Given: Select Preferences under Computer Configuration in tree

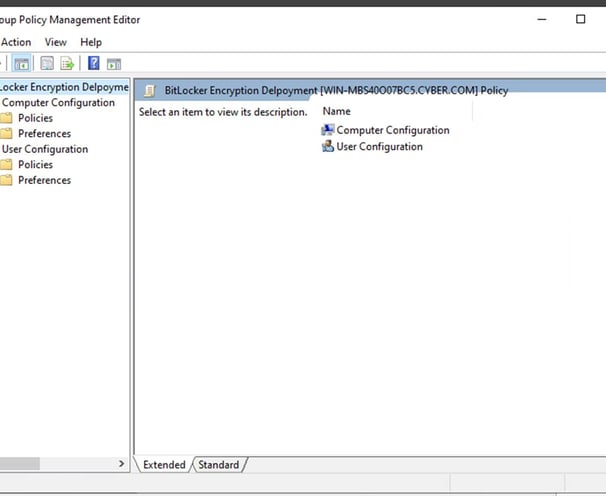Looking at the screenshot, I should [x=44, y=133].
